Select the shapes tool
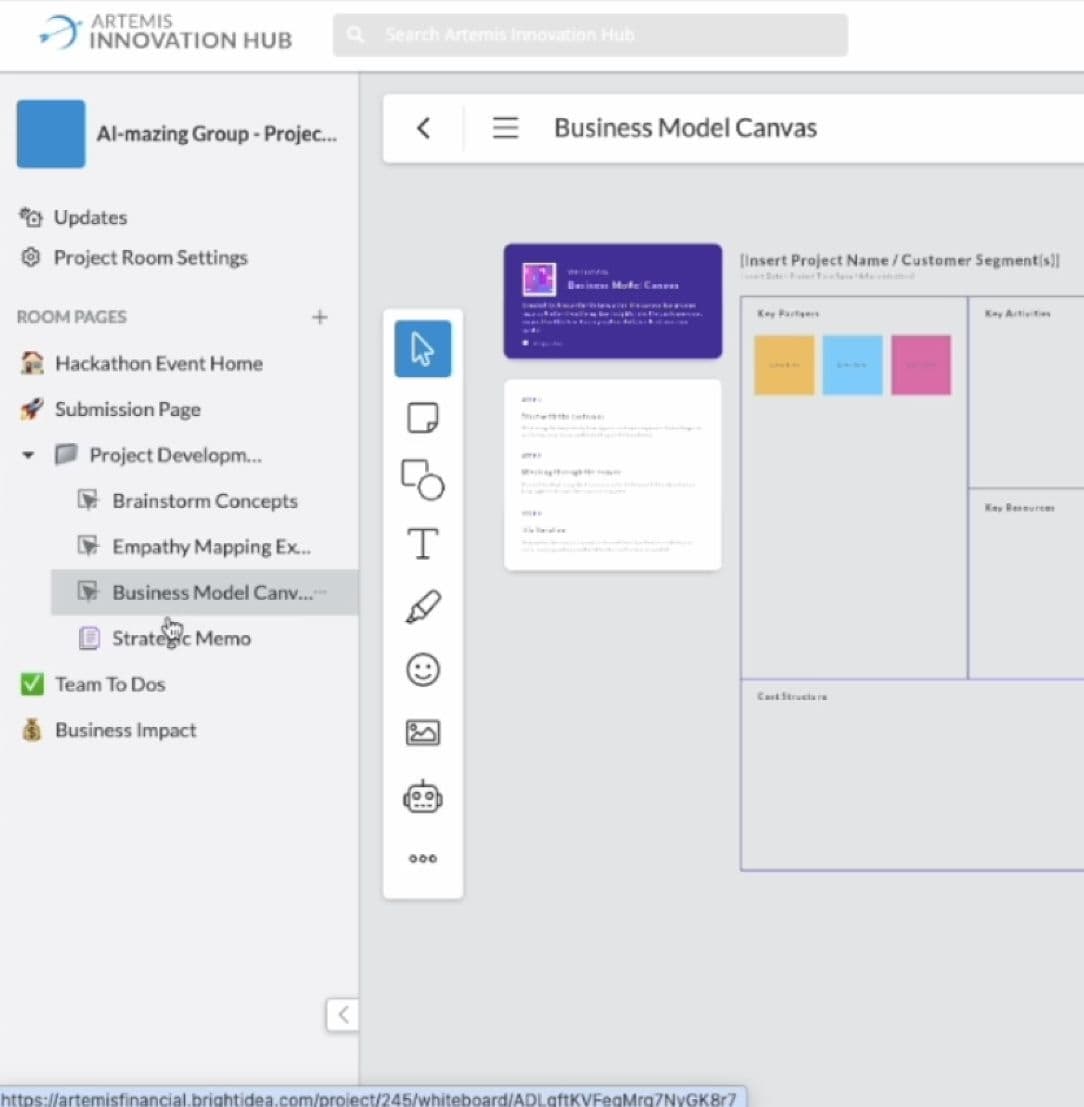This screenshot has height=1107, width=1084. (422, 480)
